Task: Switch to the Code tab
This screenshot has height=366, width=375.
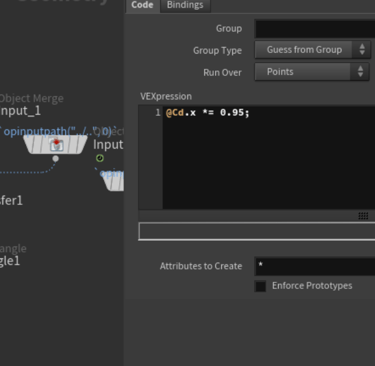Action: 142,5
